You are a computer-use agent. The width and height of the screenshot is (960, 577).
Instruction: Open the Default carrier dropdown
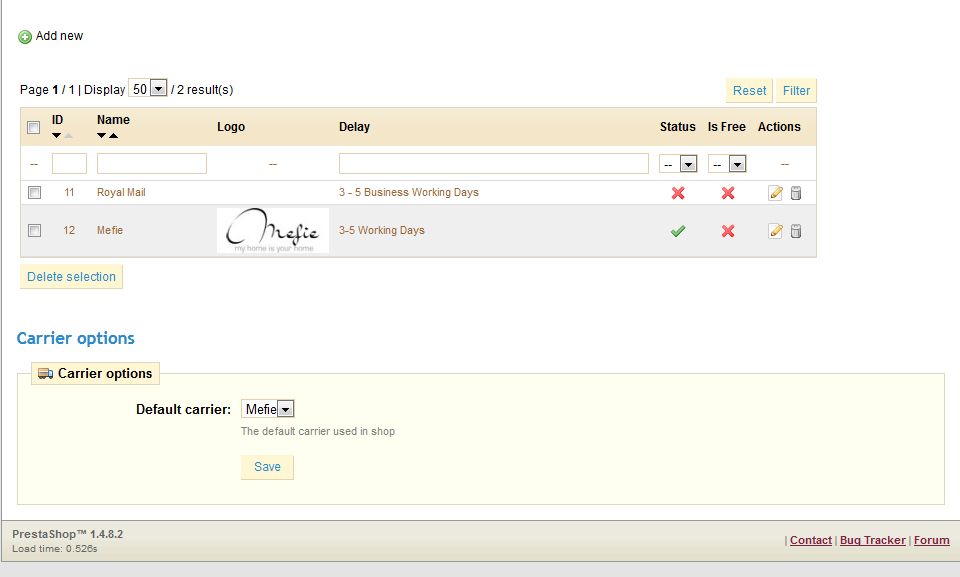268,409
